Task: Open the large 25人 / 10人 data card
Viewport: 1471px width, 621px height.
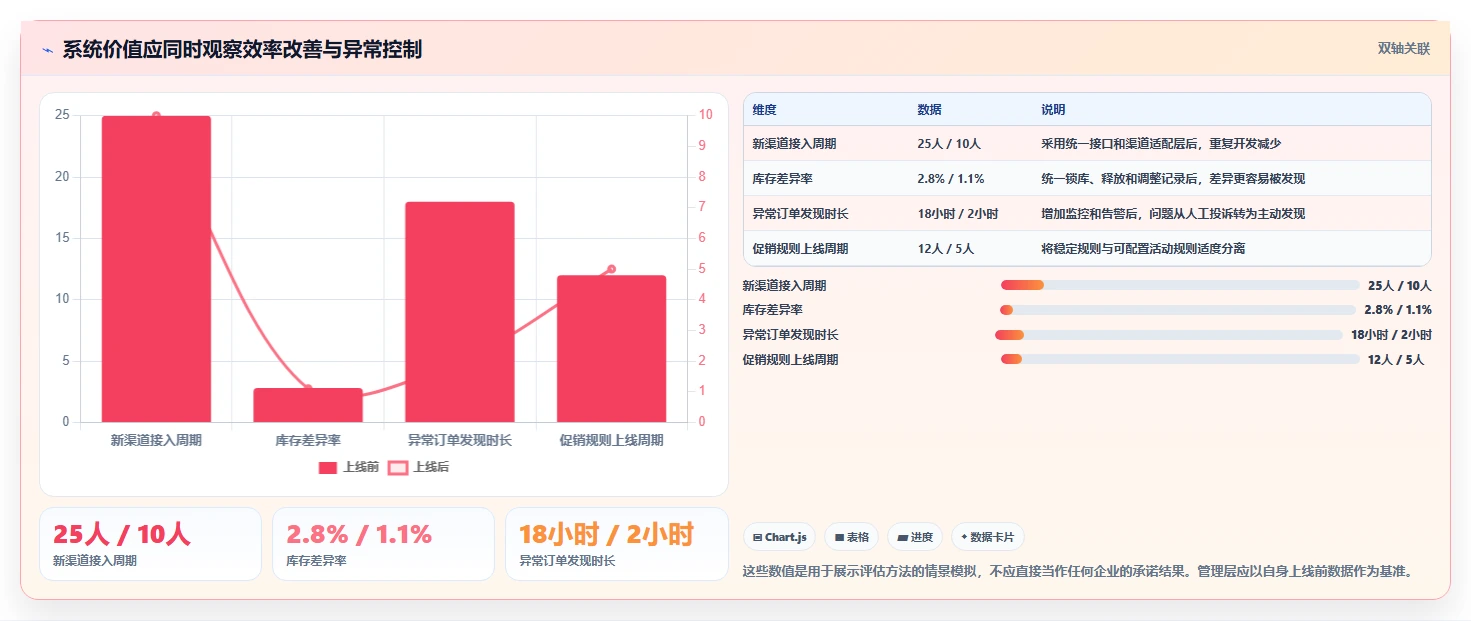Action: point(150,544)
